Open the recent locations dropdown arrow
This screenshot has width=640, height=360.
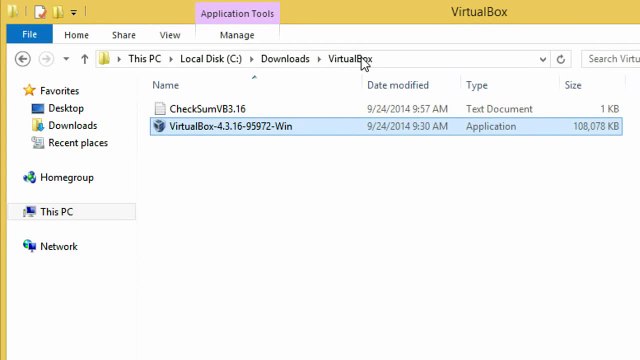[66, 59]
